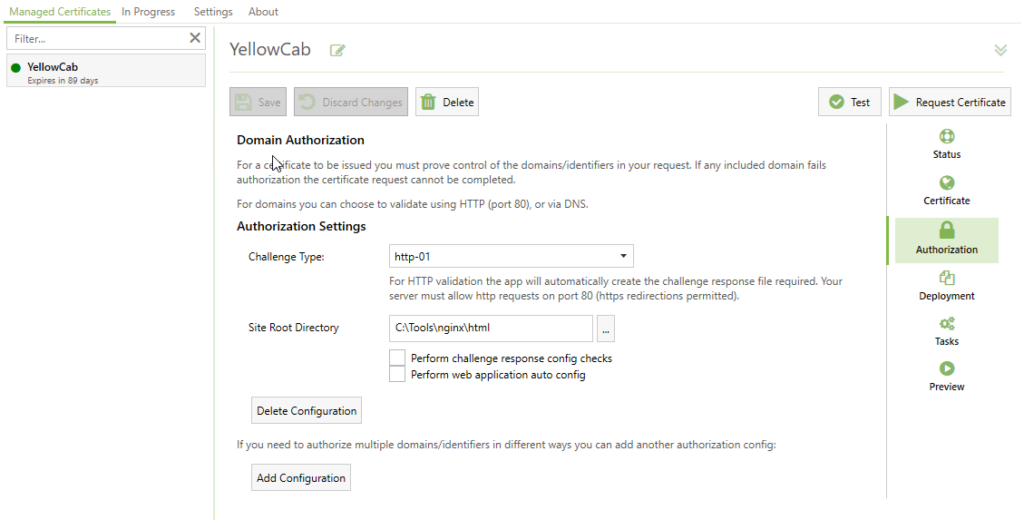Click the green Request Certificate play icon
The width and height of the screenshot is (1024, 520).
click(901, 102)
